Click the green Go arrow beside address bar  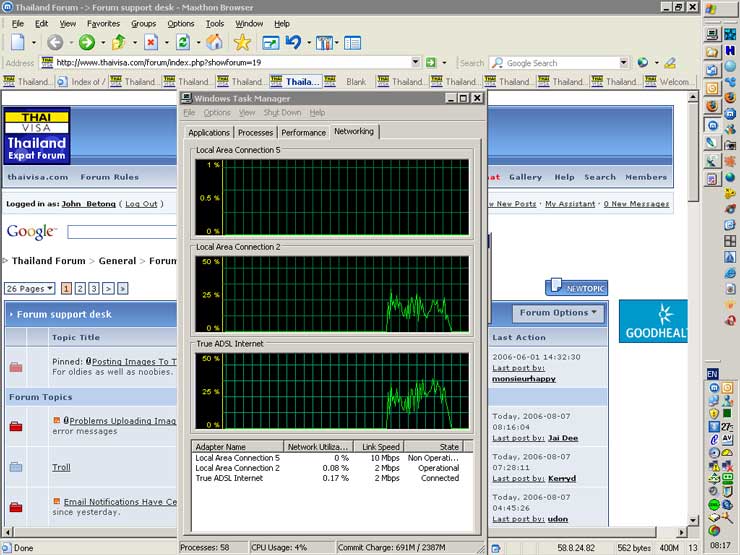coord(431,62)
